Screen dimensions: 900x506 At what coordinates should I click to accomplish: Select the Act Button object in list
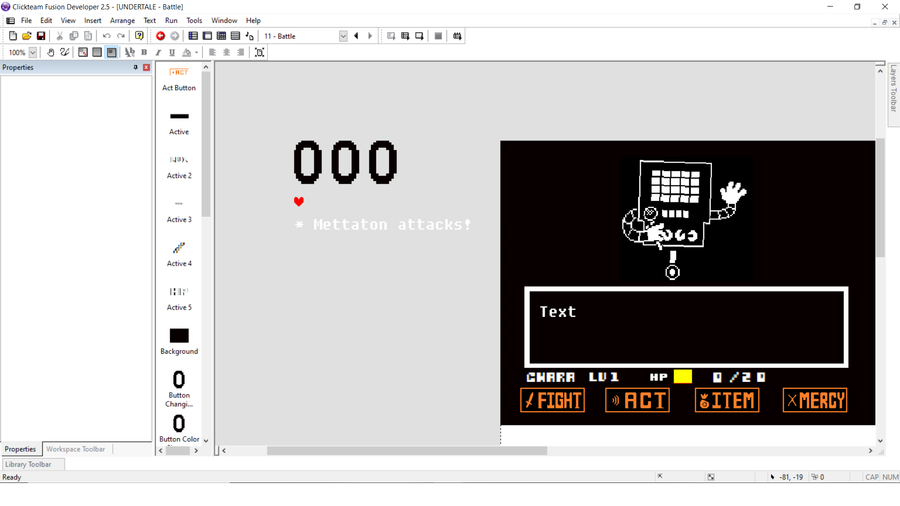(x=179, y=80)
